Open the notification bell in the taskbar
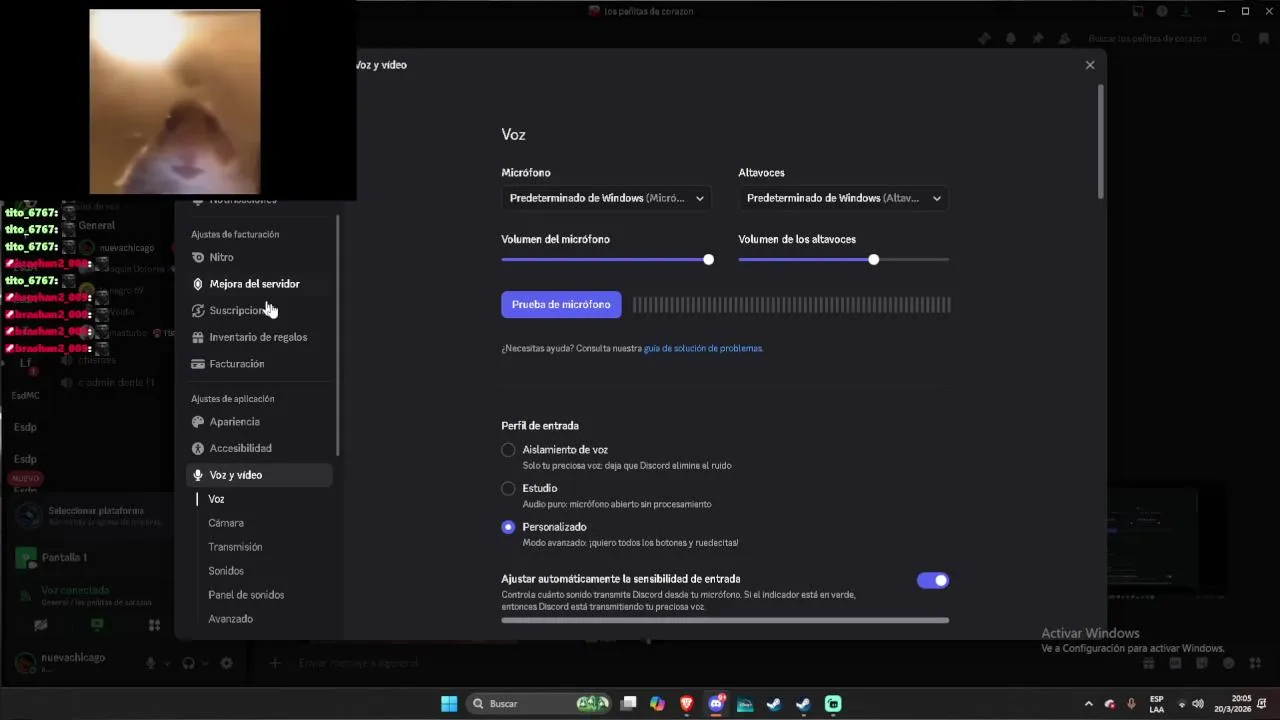Viewport: 1280px width, 720px height. 1262,704
